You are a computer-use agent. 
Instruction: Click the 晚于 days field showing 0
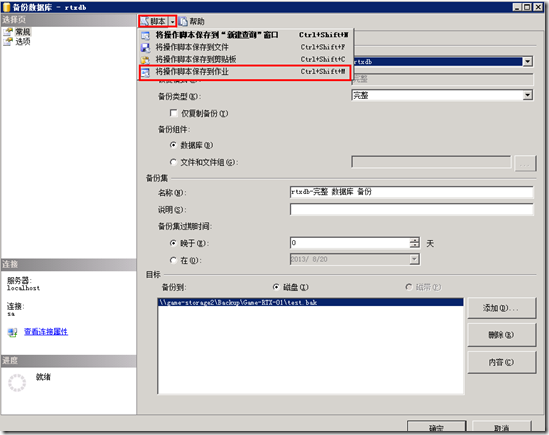[x=349, y=243]
